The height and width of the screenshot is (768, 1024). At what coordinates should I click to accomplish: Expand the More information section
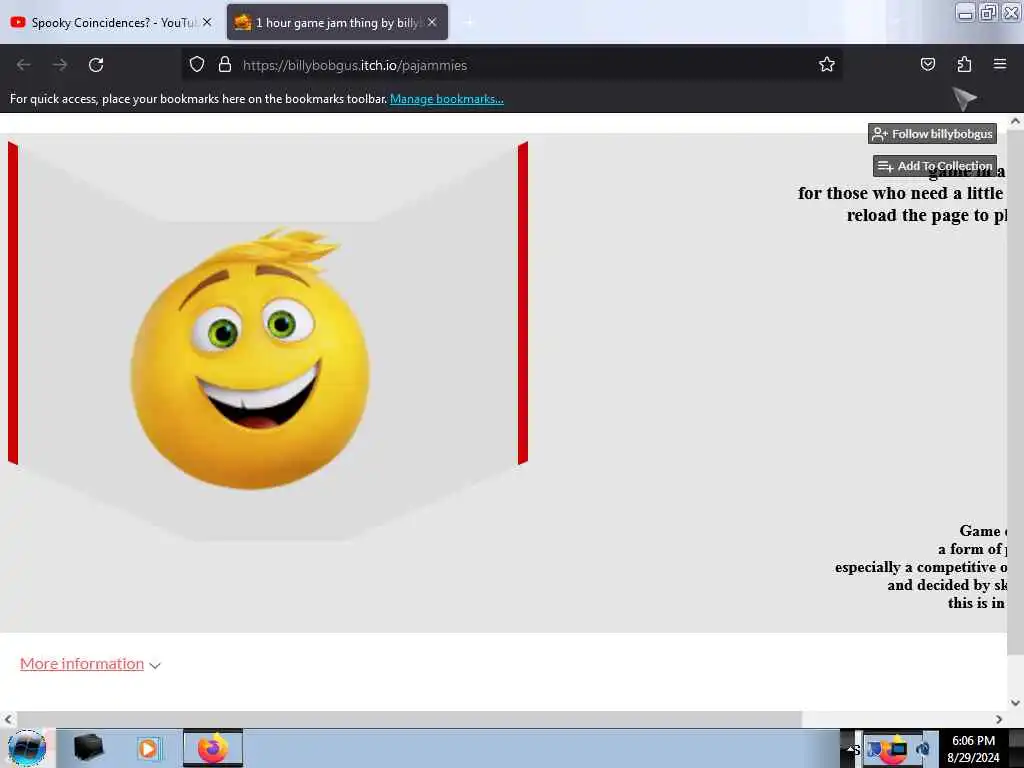point(82,664)
